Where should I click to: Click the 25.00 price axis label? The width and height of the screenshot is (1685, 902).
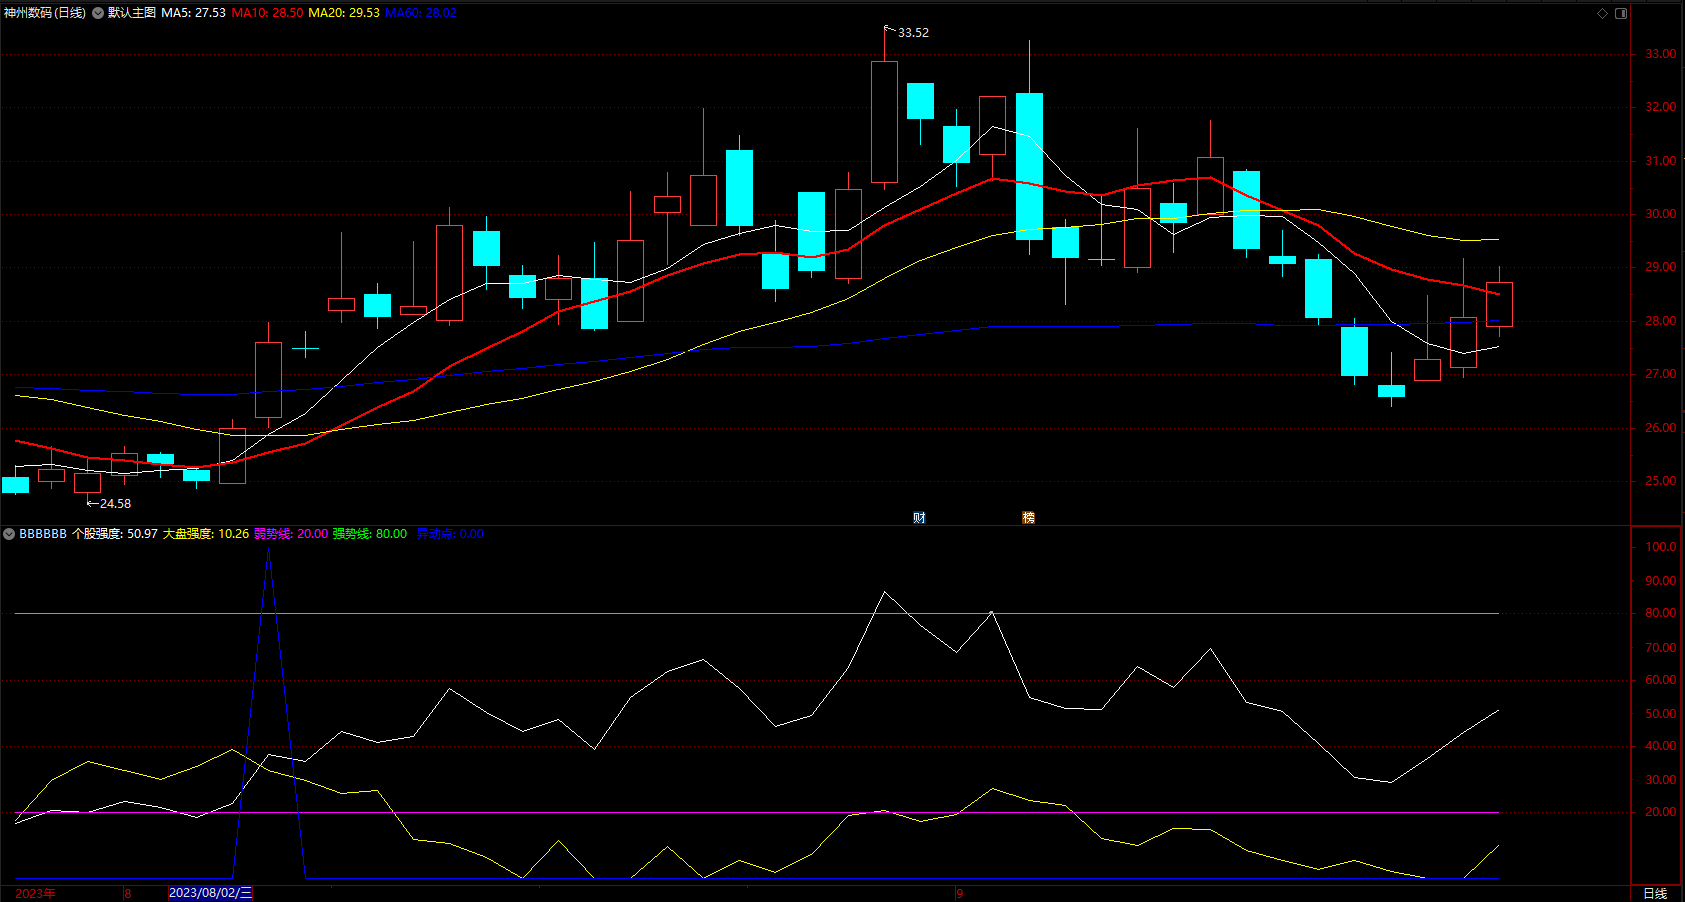coord(1661,481)
